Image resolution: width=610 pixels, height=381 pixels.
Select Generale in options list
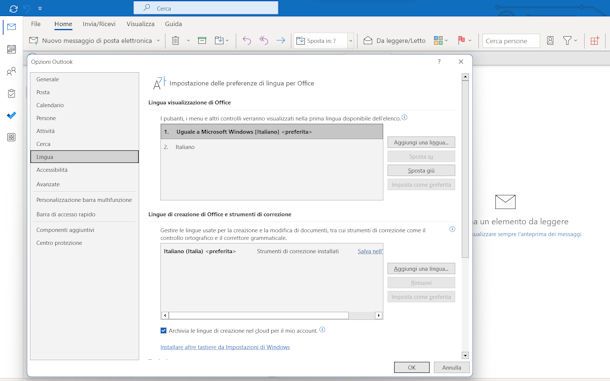click(x=84, y=79)
